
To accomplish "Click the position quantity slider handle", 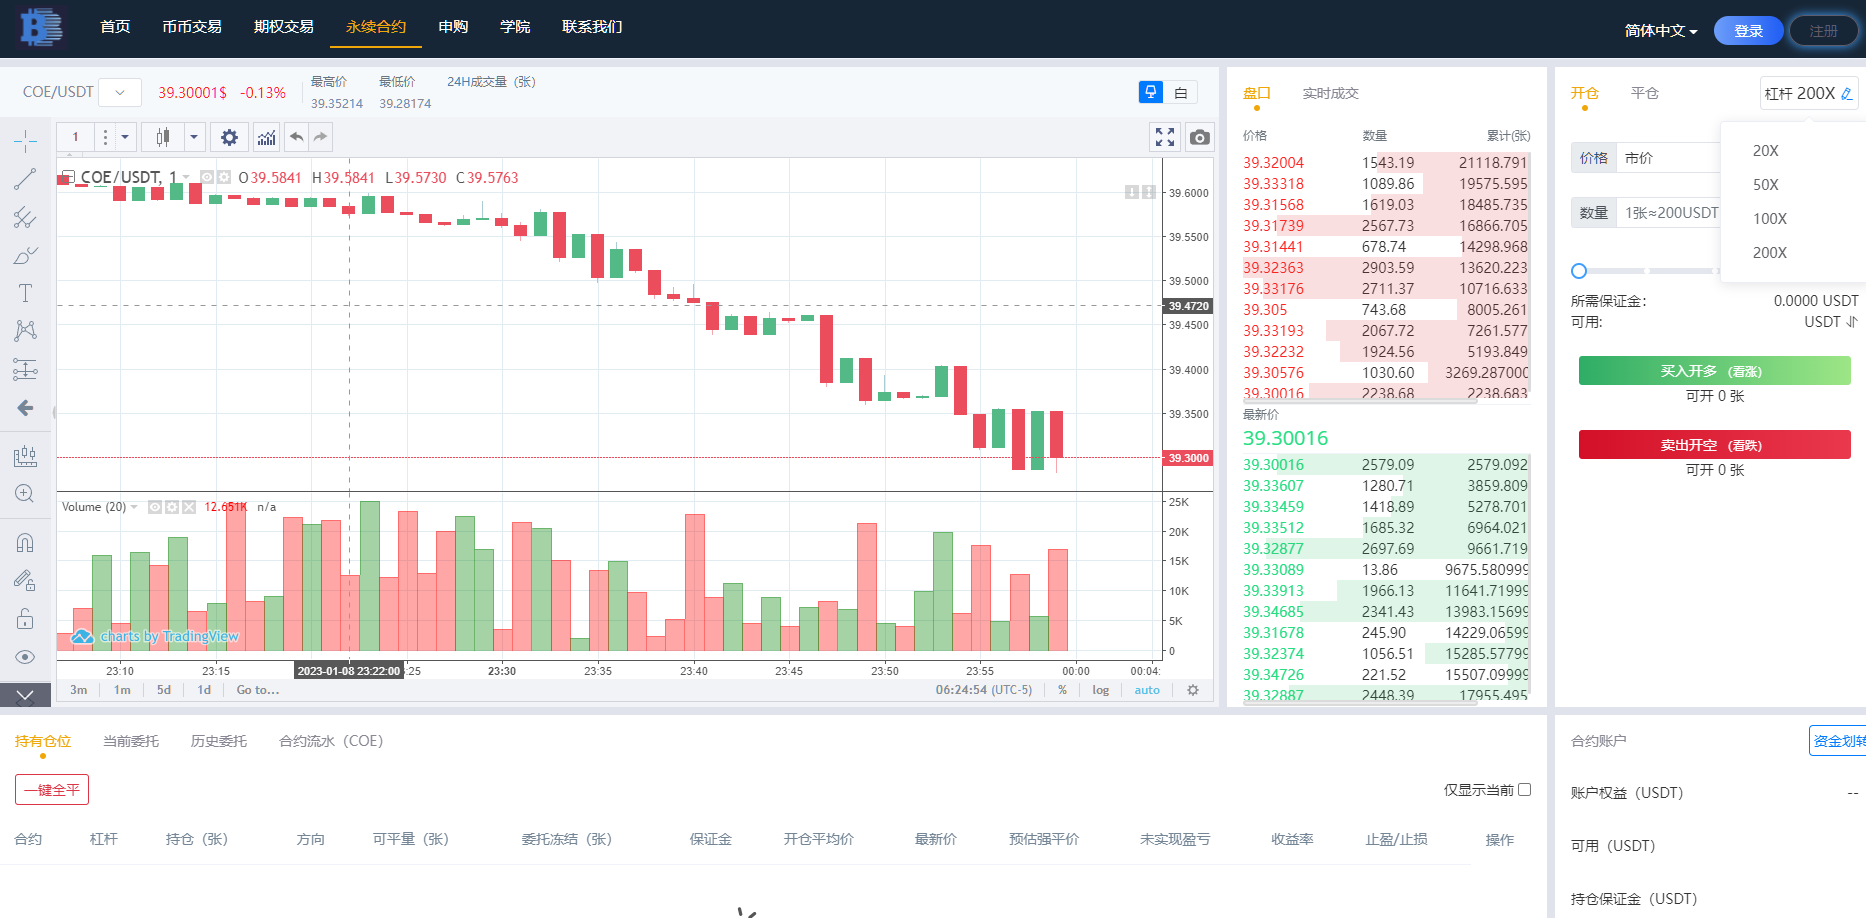I will (x=1579, y=271).
